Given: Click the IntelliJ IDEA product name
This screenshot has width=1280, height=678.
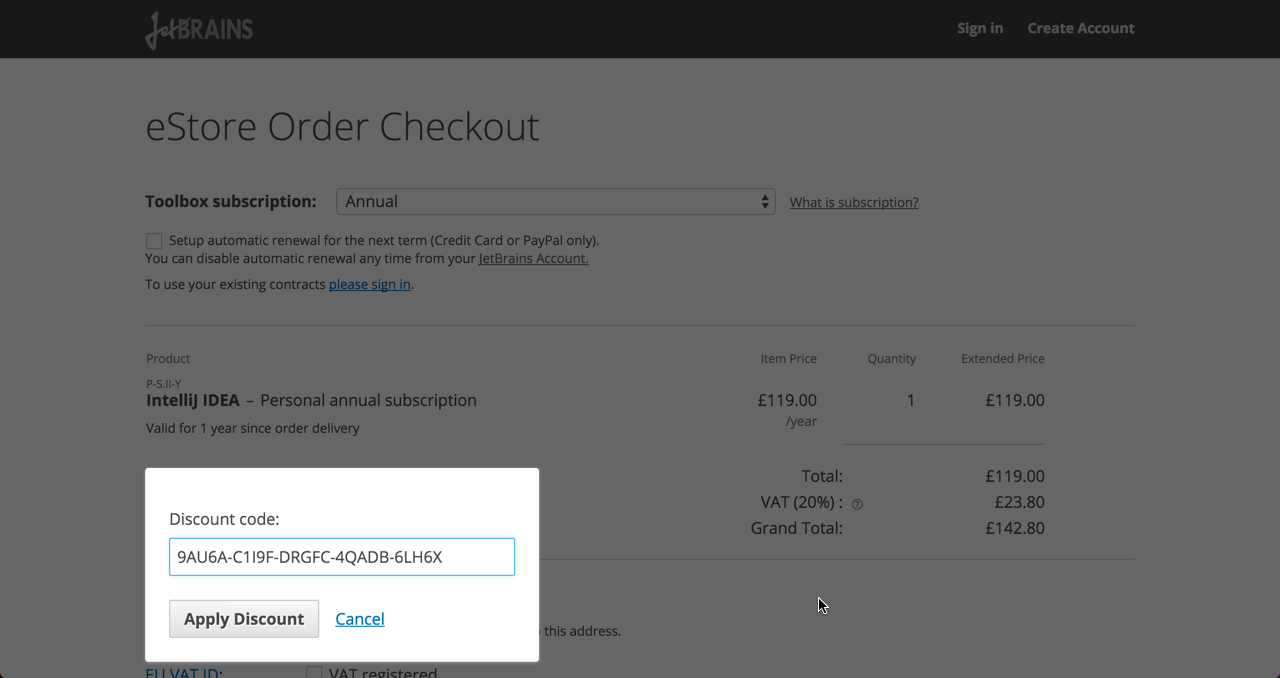Looking at the screenshot, I should tap(193, 400).
